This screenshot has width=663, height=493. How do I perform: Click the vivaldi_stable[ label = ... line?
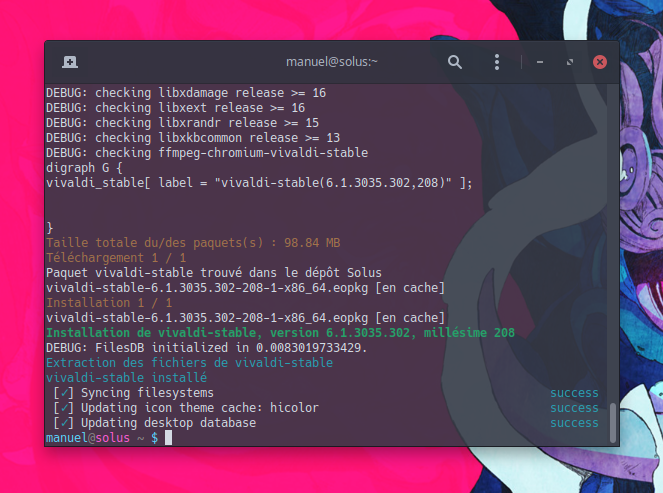coord(259,183)
